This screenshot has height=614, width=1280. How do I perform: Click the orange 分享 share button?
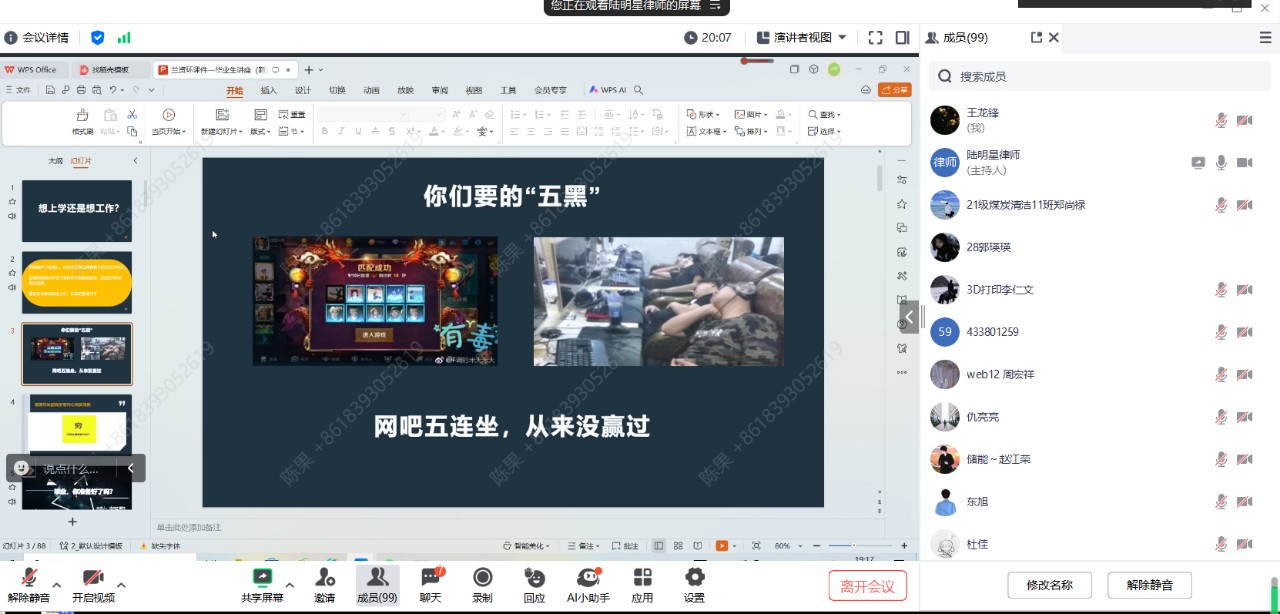[894, 90]
